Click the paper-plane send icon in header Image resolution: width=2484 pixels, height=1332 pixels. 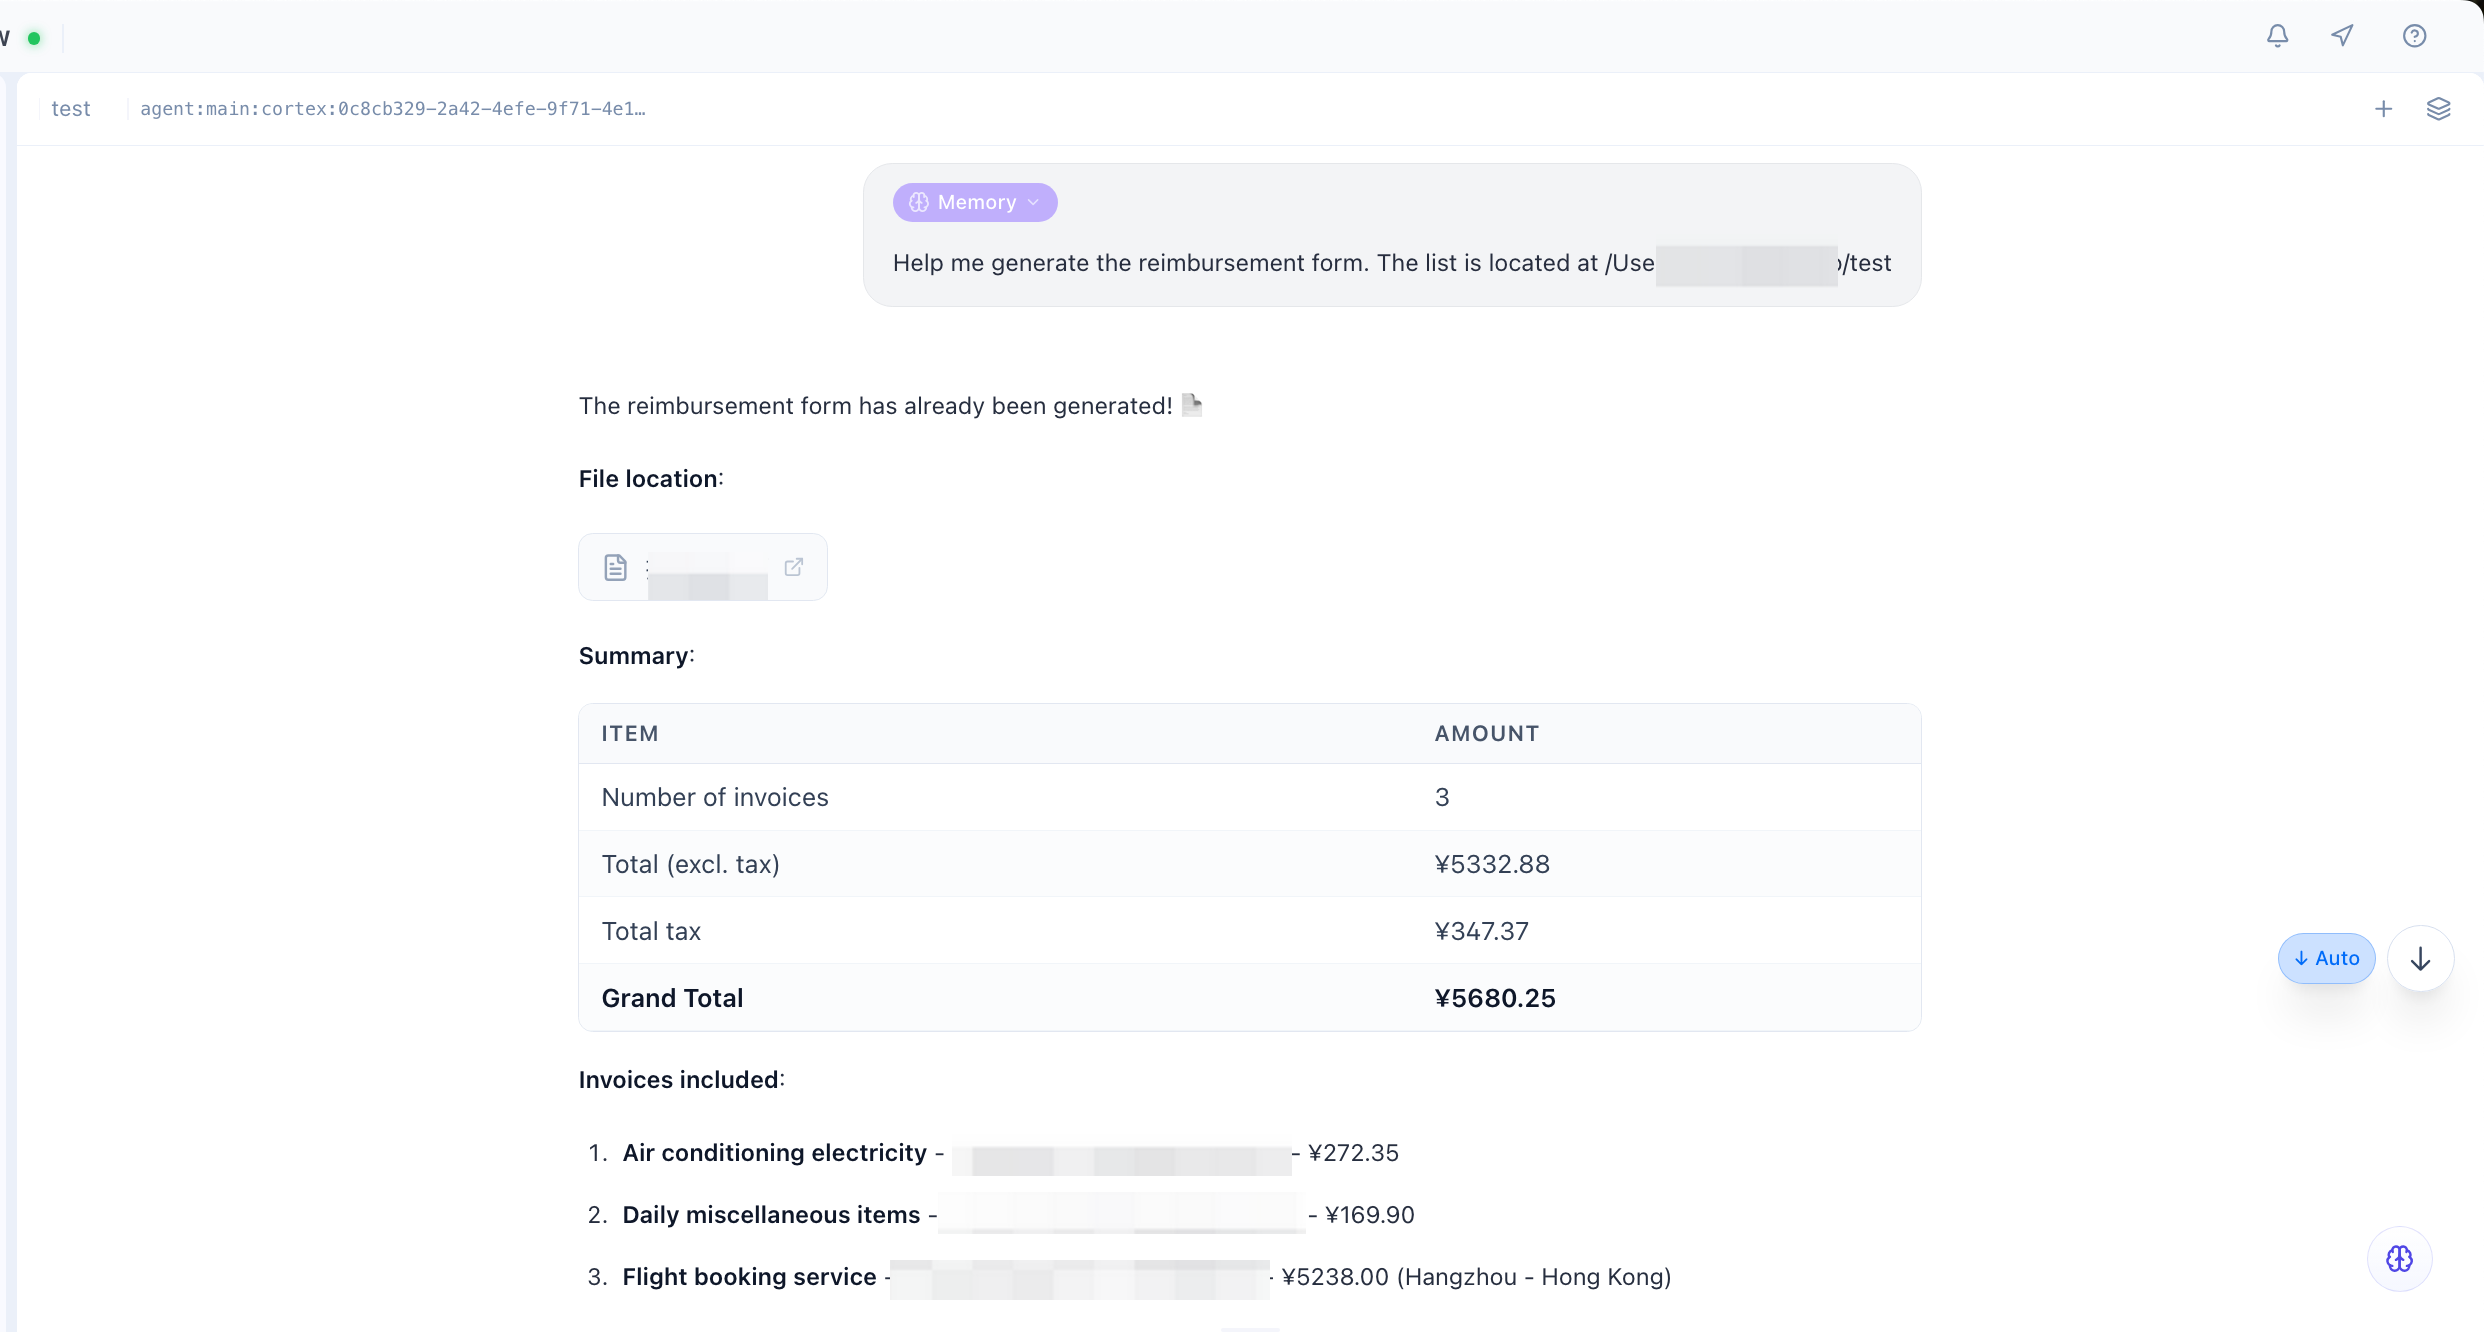2342,36
